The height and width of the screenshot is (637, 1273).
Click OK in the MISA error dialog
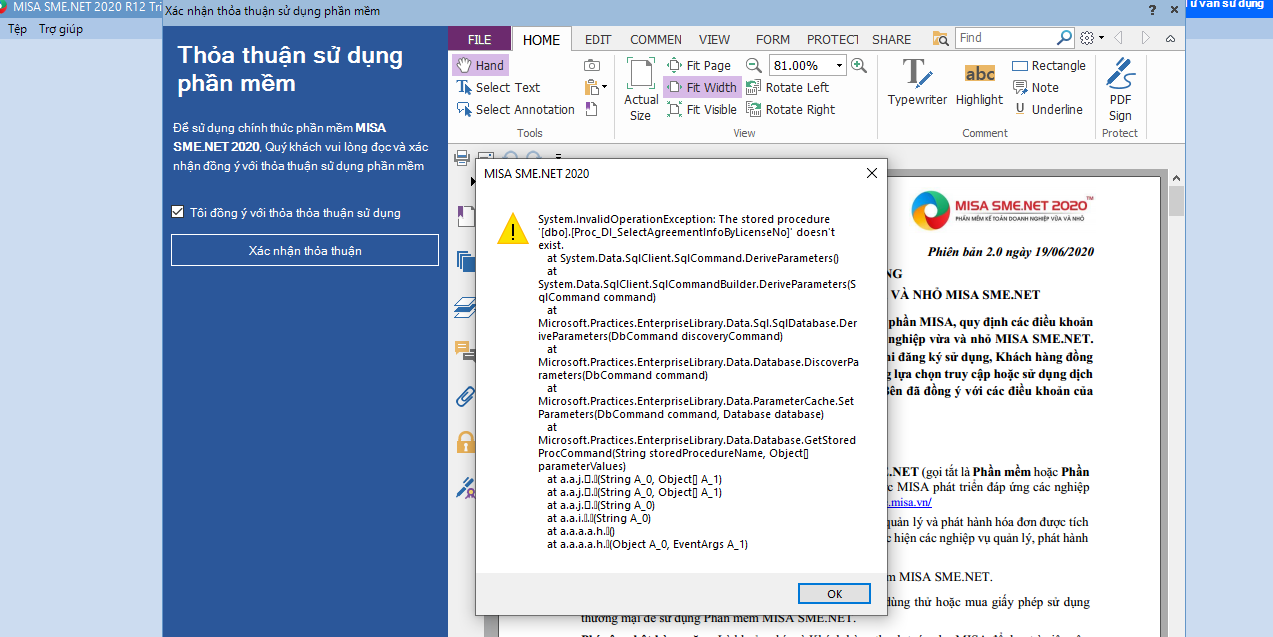click(834, 593)
